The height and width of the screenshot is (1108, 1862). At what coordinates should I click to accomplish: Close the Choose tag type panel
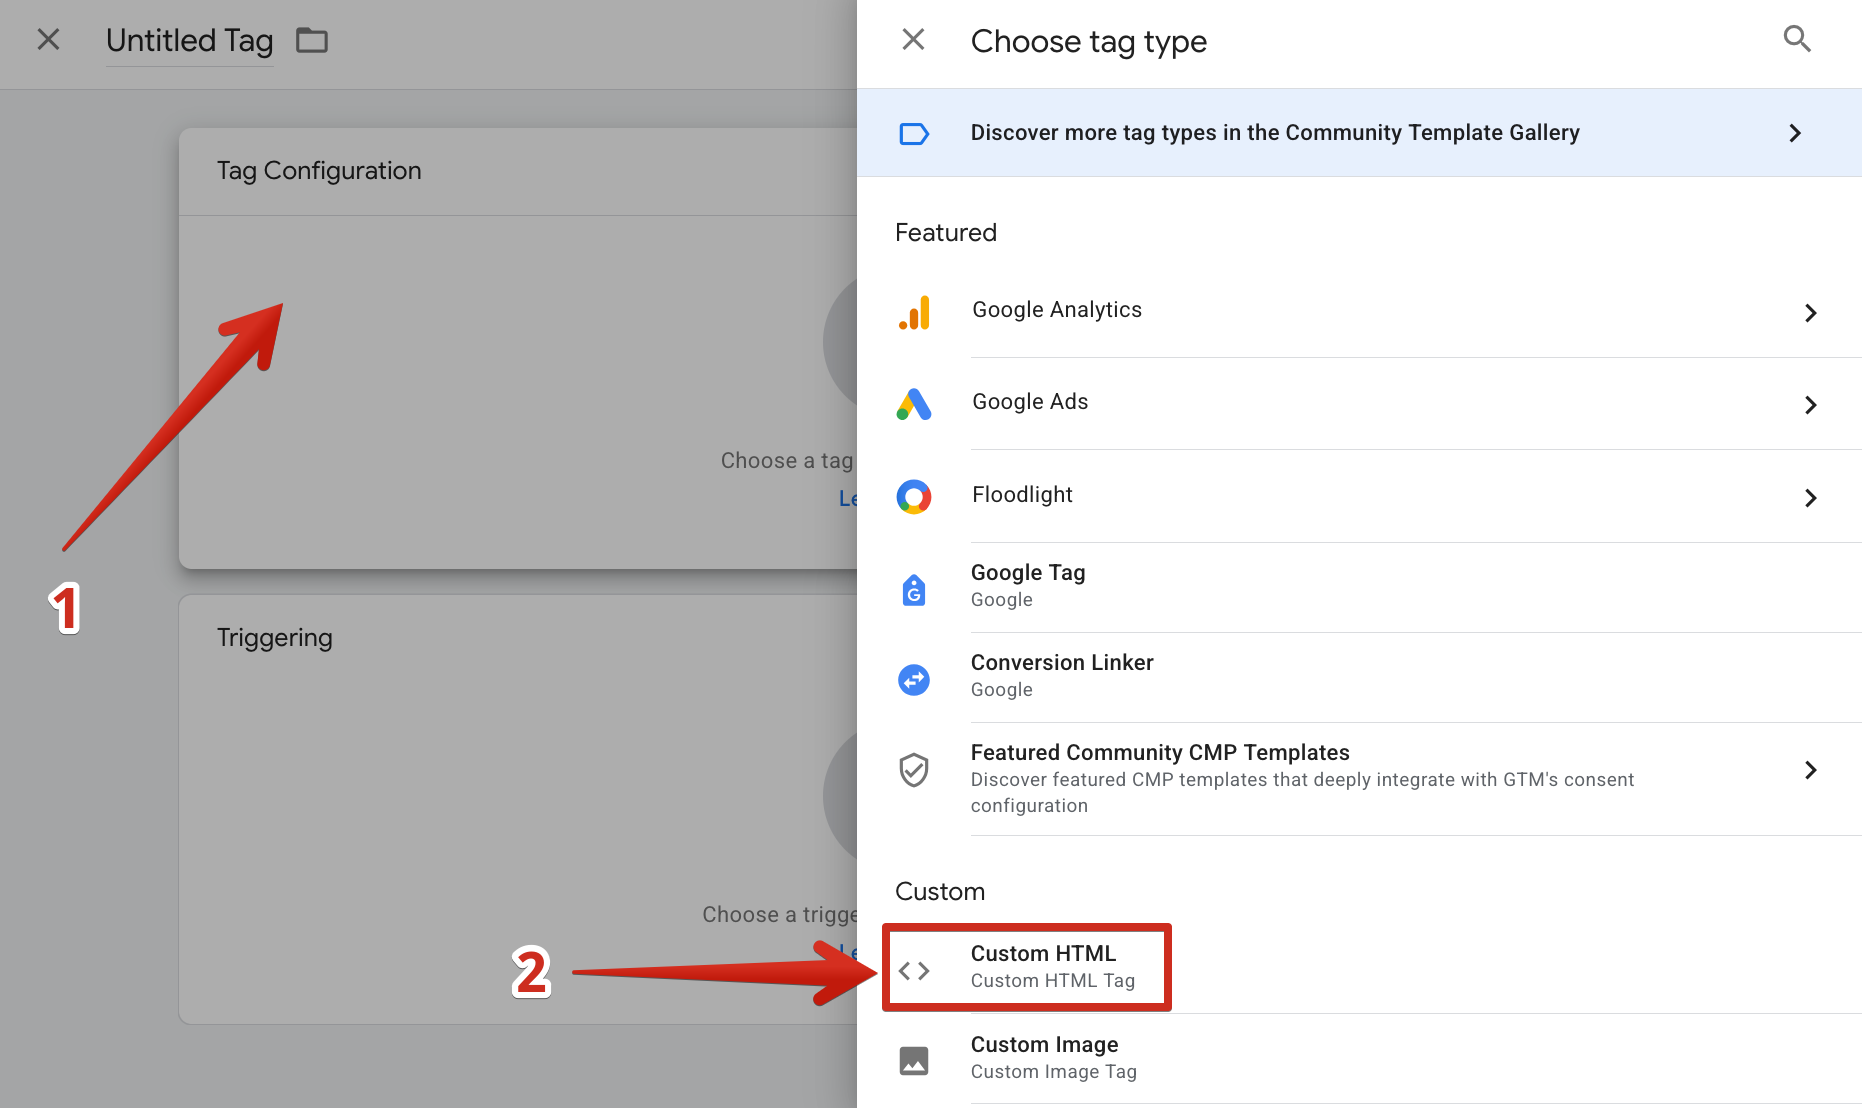(x=913, y=40)
